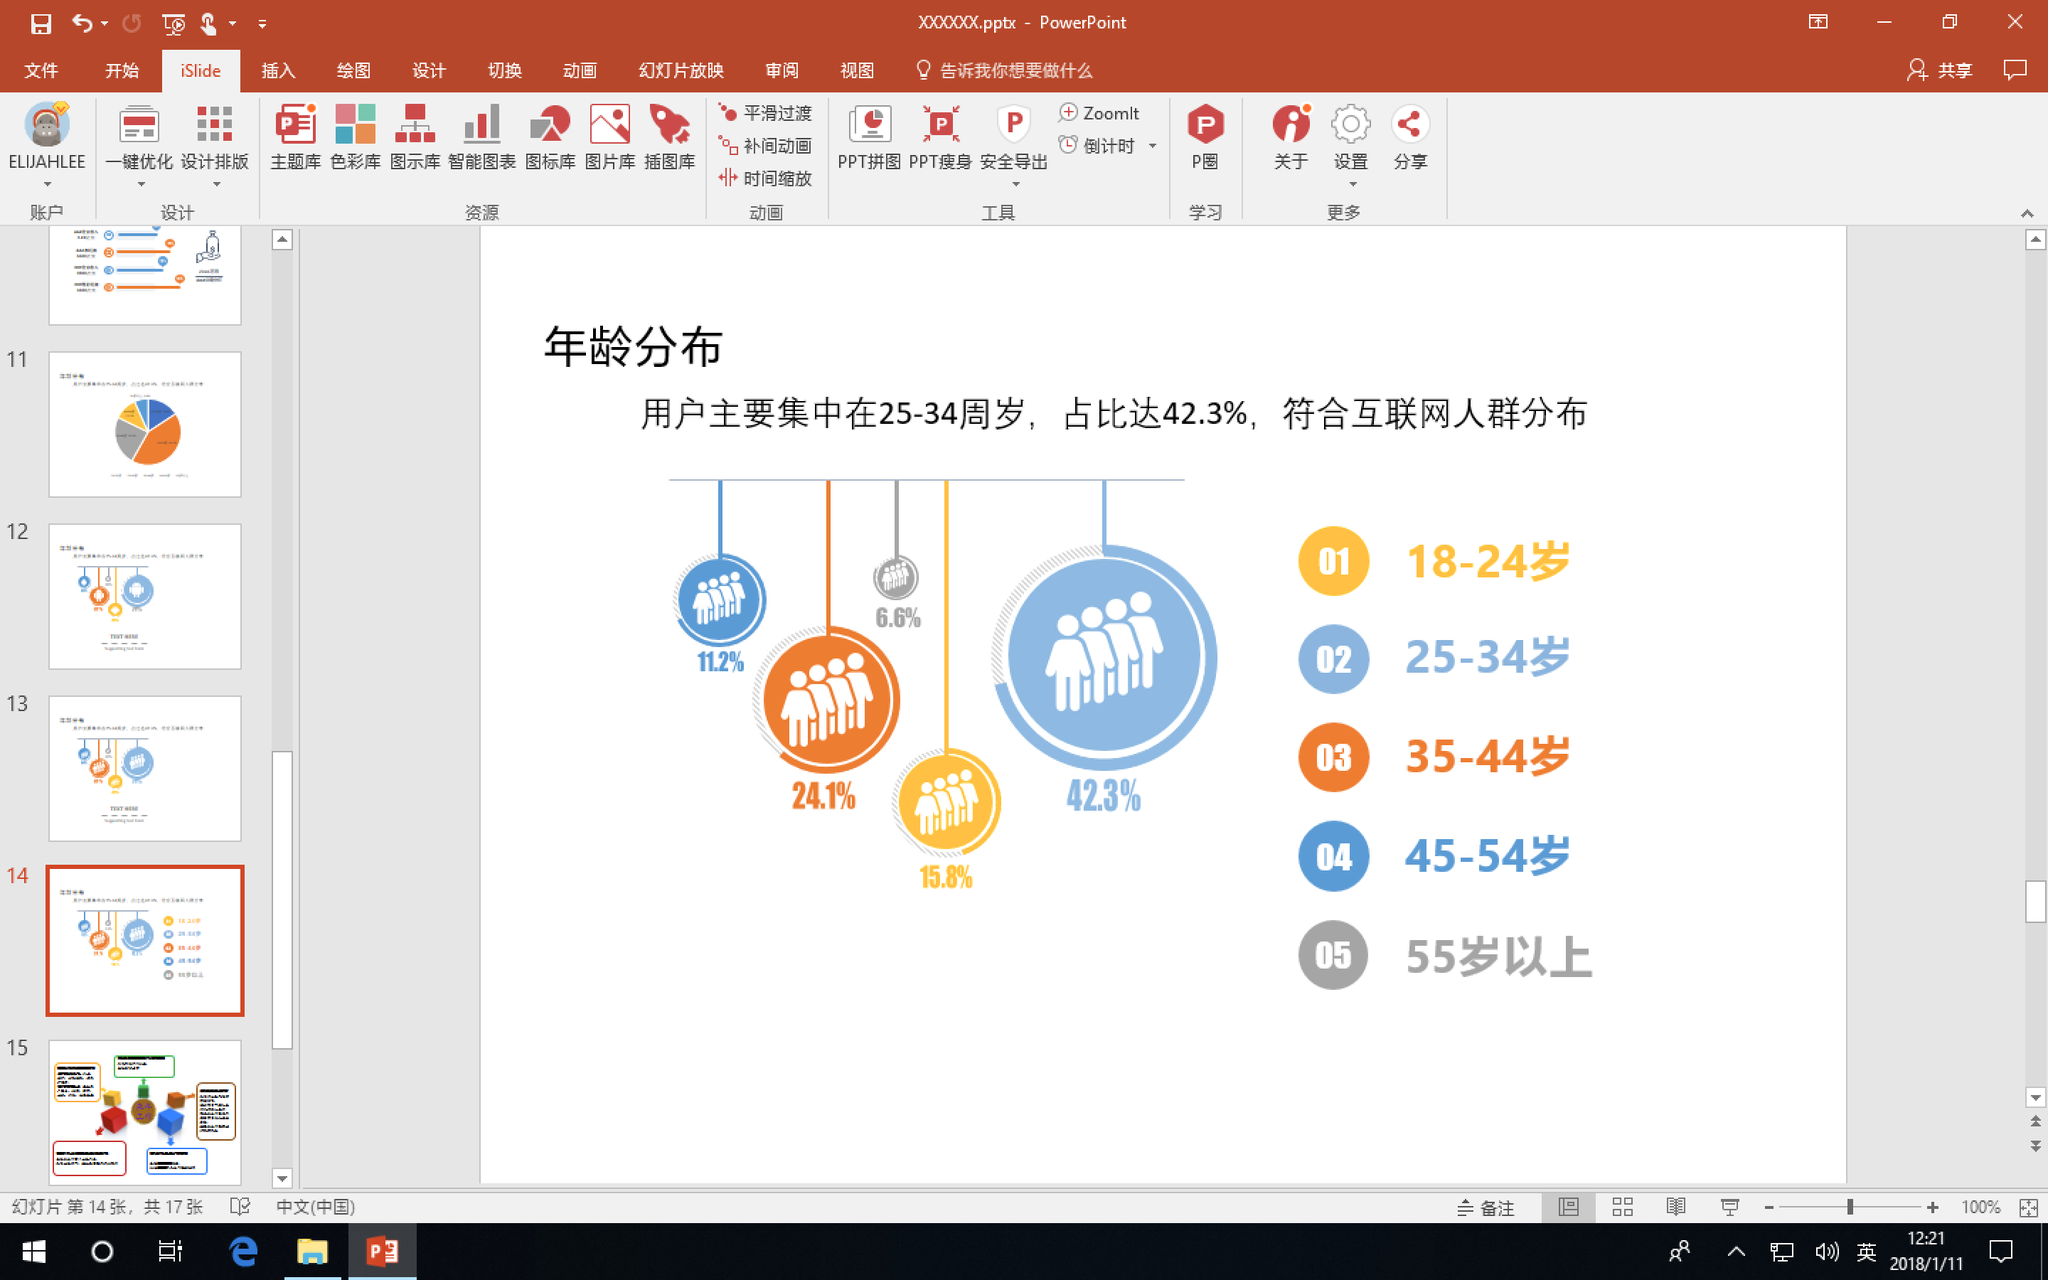Click the 平滑过渡 button
Screen dimensions: 2048x1280
point(766,113)
